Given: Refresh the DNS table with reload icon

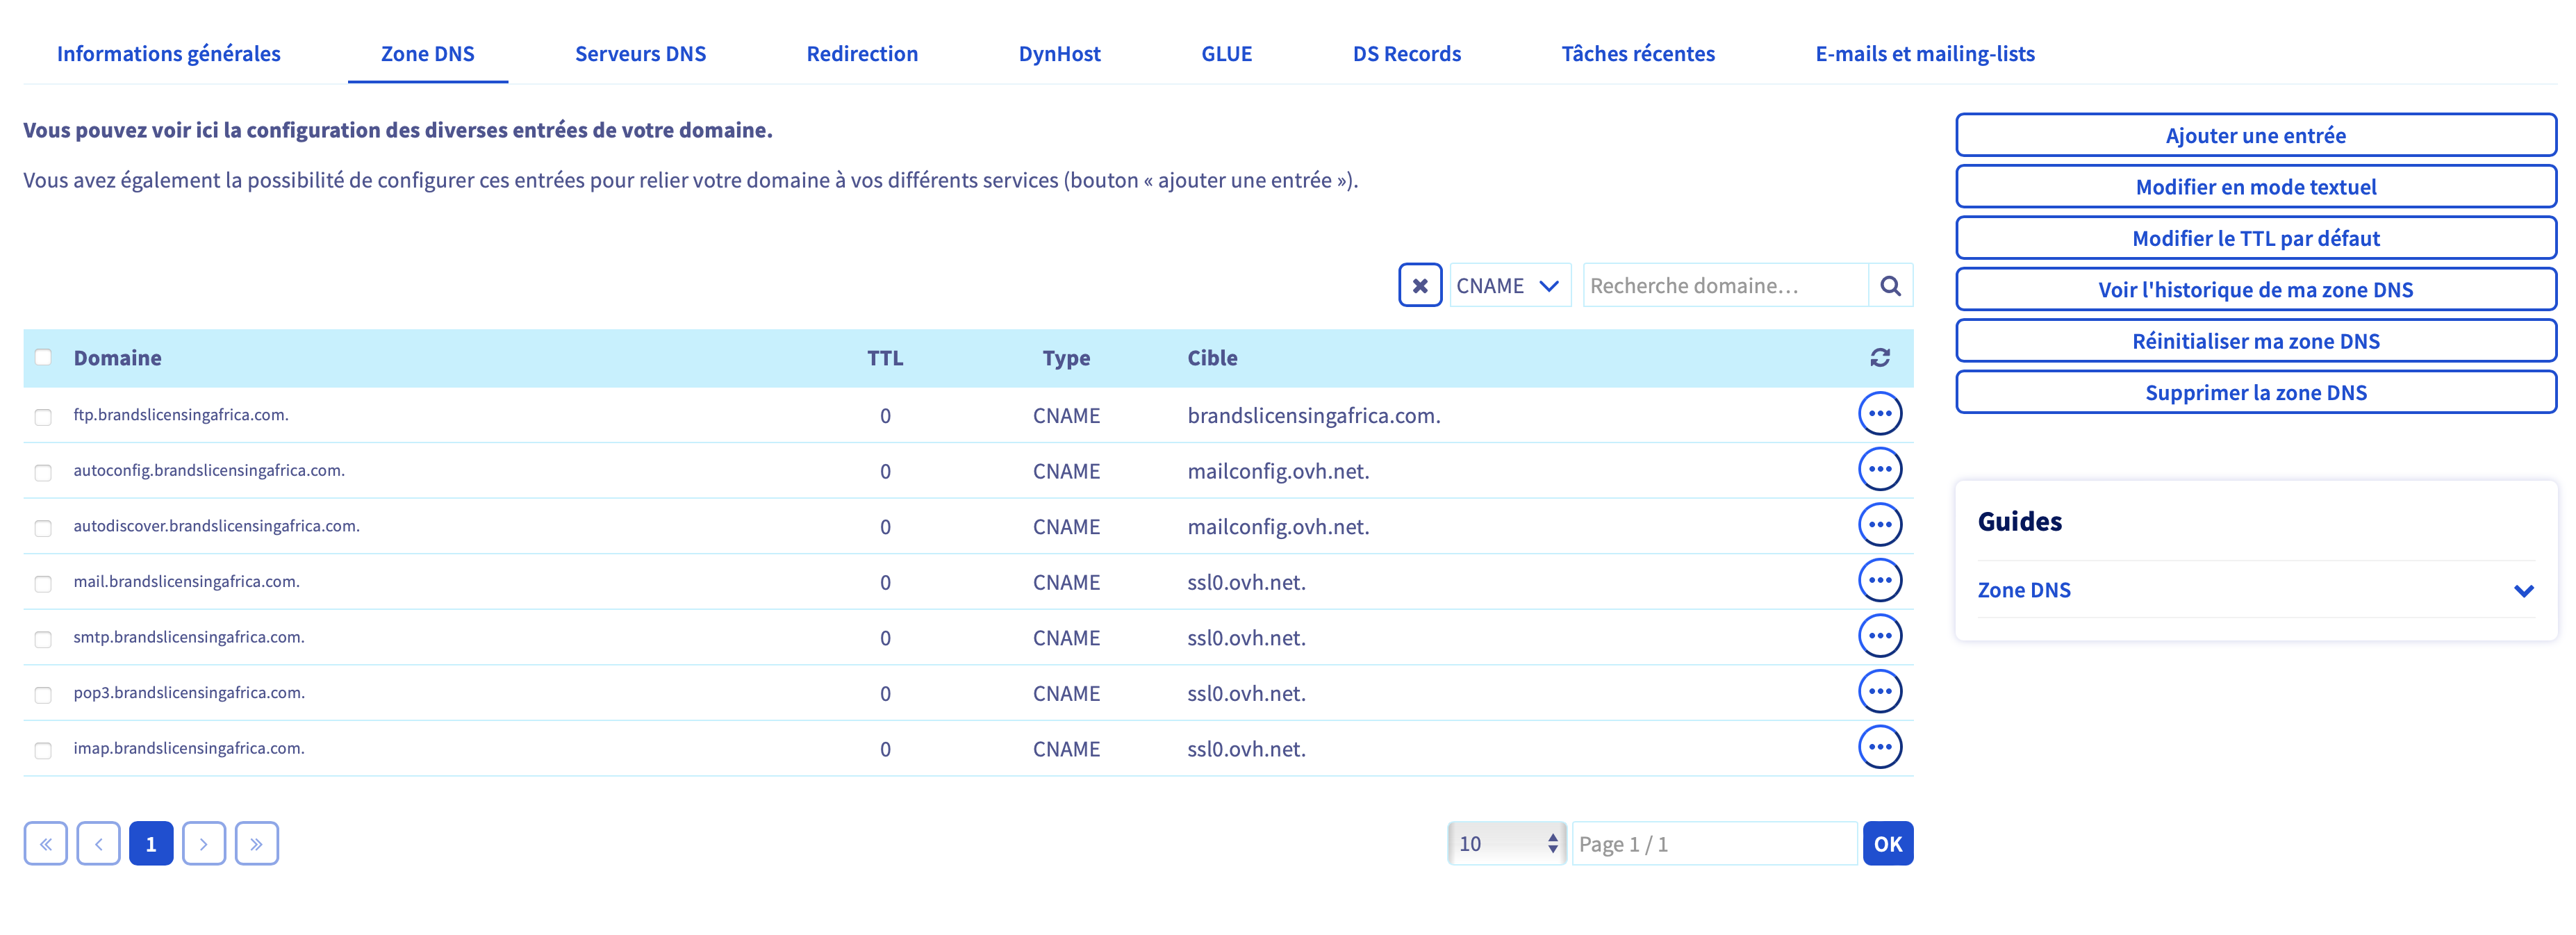Looking at the screenshot, I should (x=1879, y=358).
